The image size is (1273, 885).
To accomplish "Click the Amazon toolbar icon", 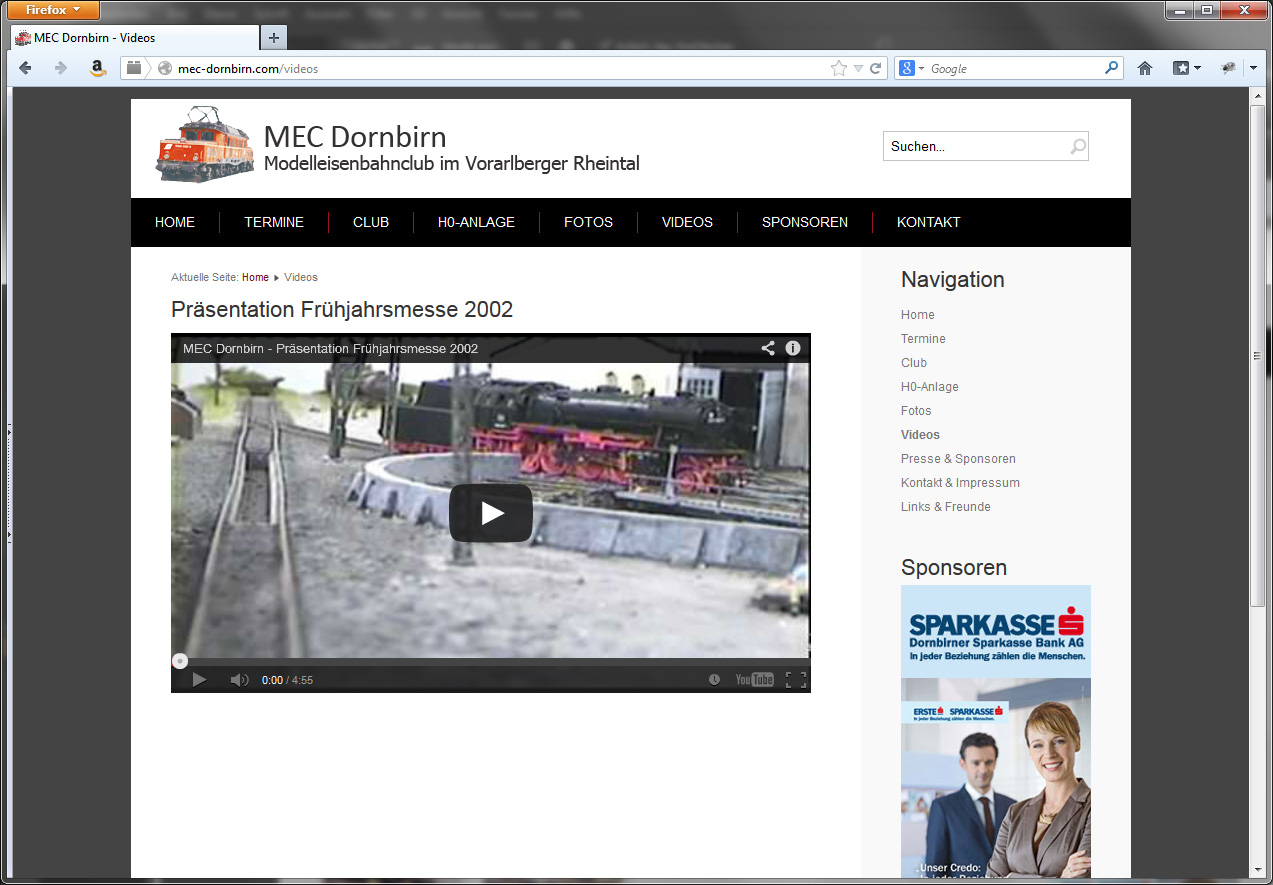I will pos(97,68).
